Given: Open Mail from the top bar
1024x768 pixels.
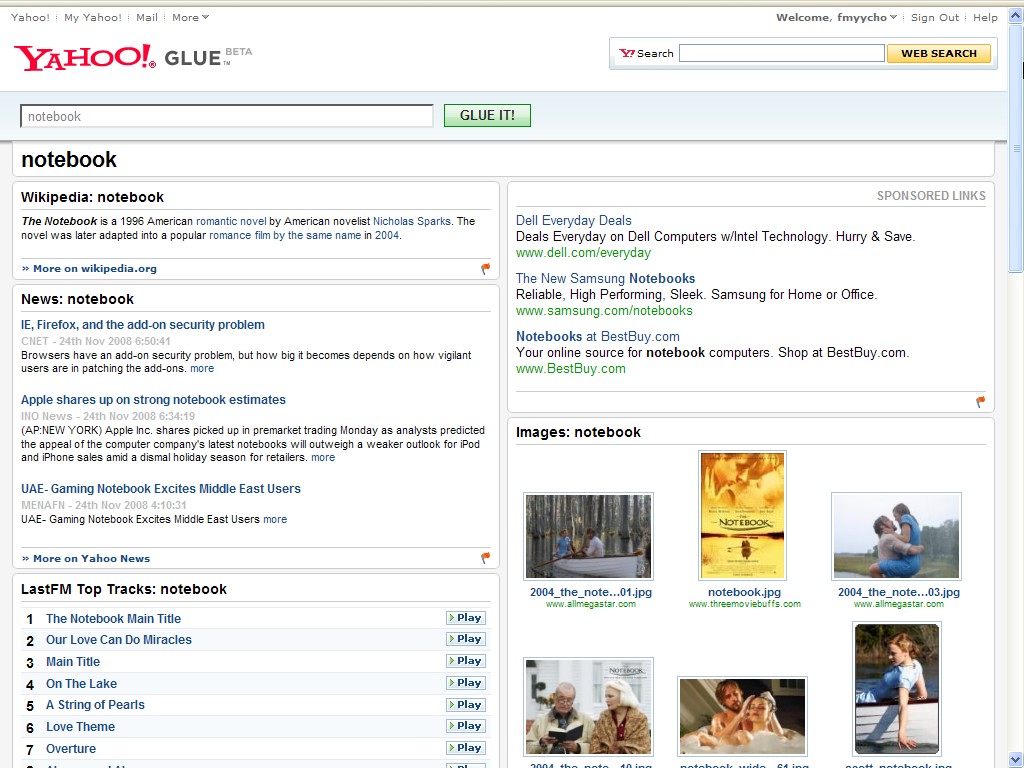Looking at the screenshot, I should [147, 18].
